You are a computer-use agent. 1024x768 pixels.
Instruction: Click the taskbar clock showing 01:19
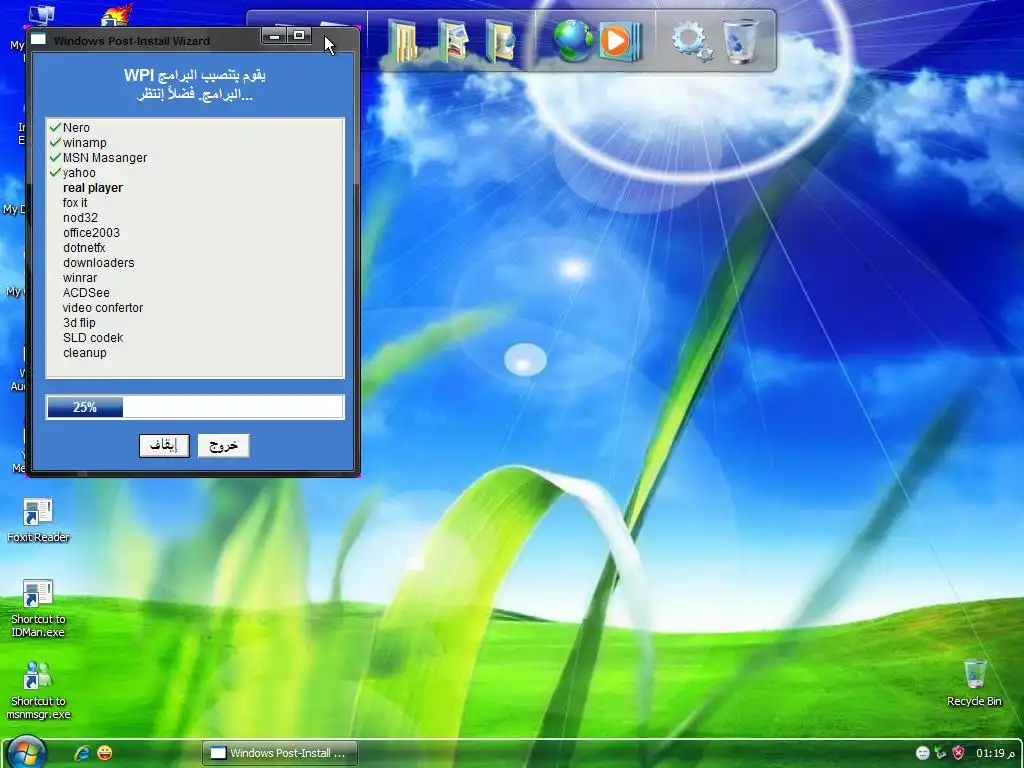(x=995, y=753)
